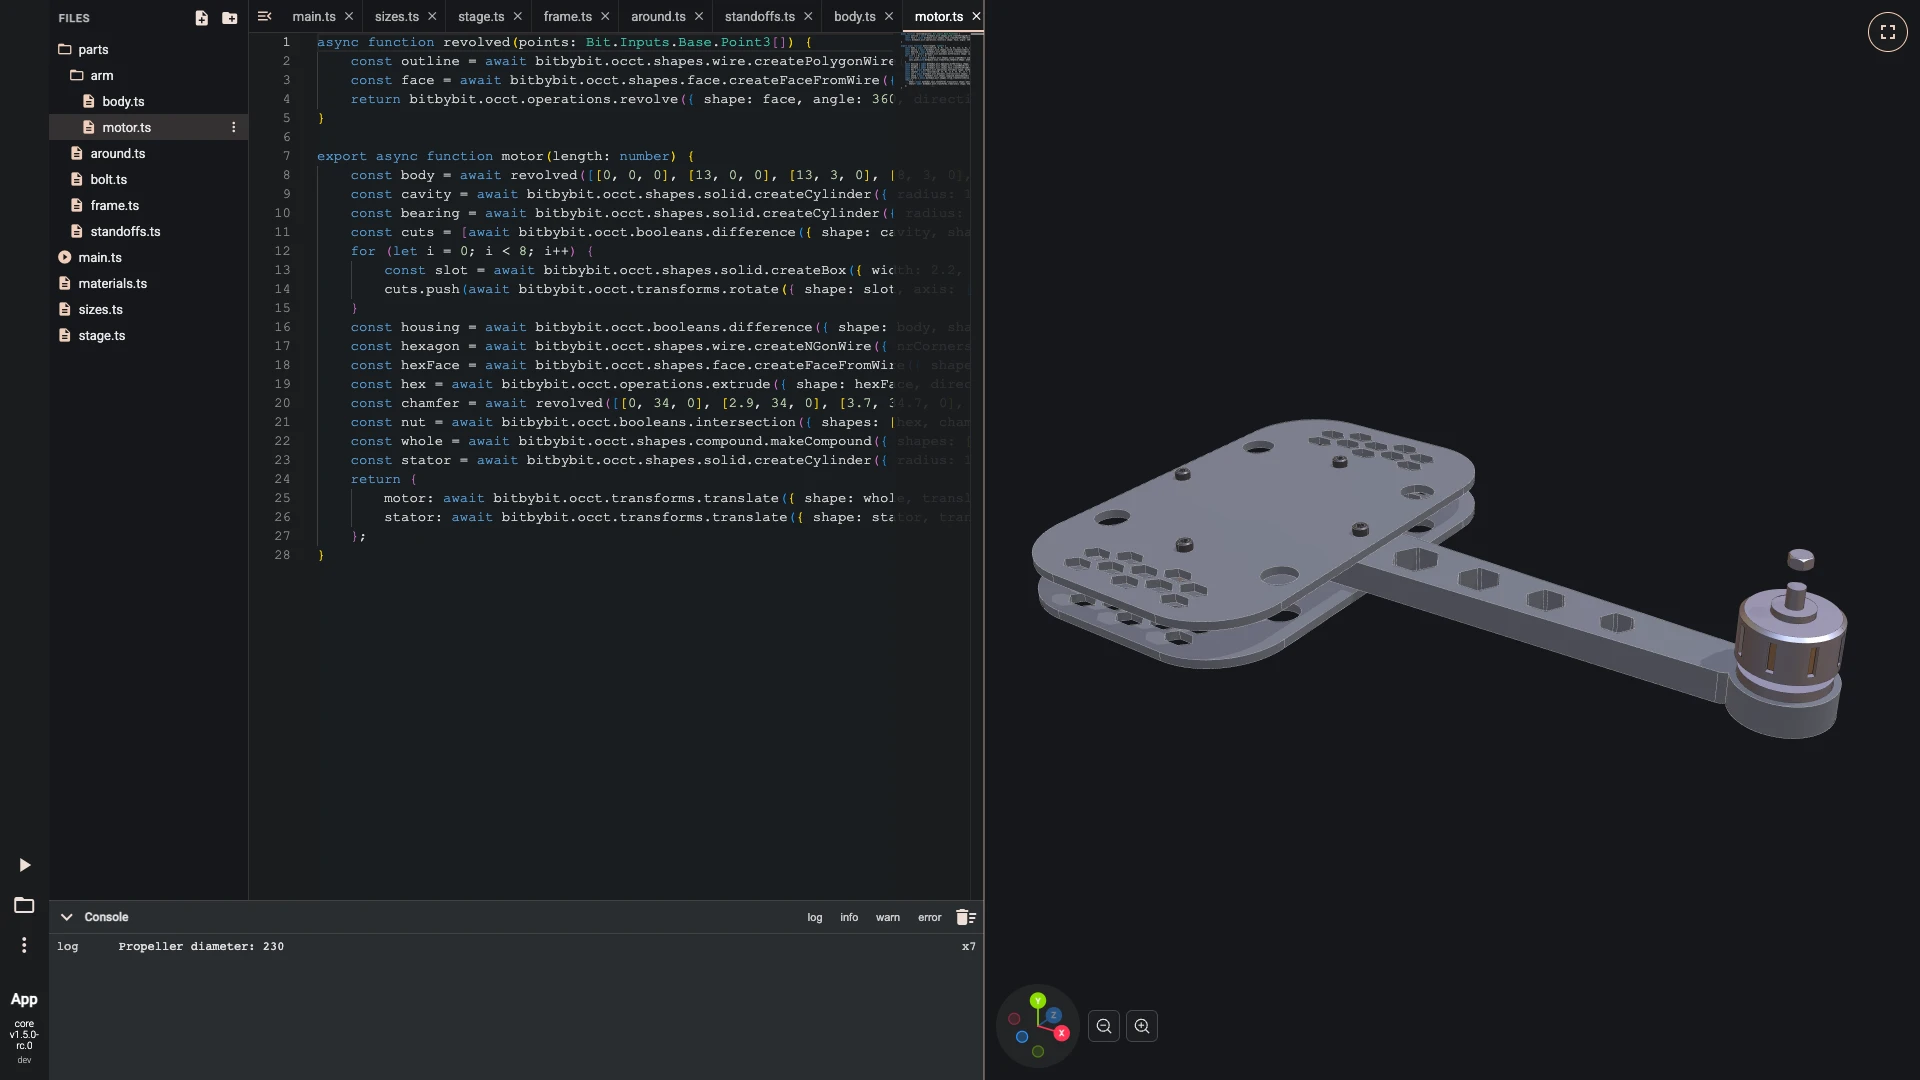Click the Propeller diameter log entry
The width and height of the screenshot is (1920, 1080).
coord(201,946)
